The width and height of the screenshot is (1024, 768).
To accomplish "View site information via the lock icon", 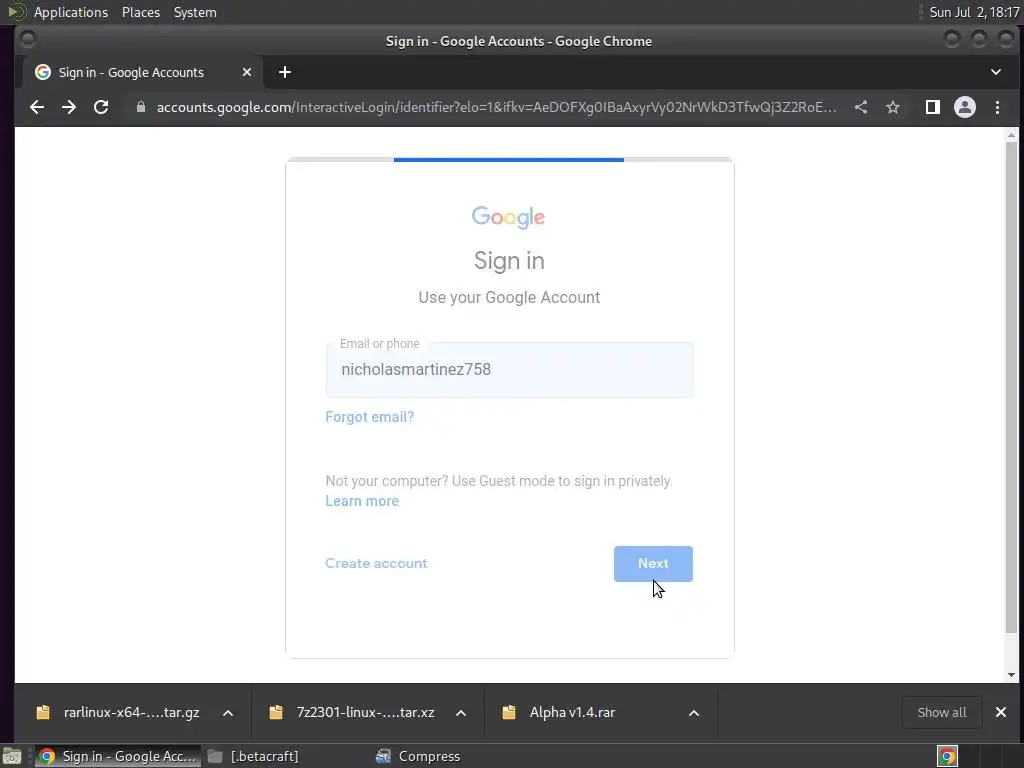I will [x=140, y=107].
